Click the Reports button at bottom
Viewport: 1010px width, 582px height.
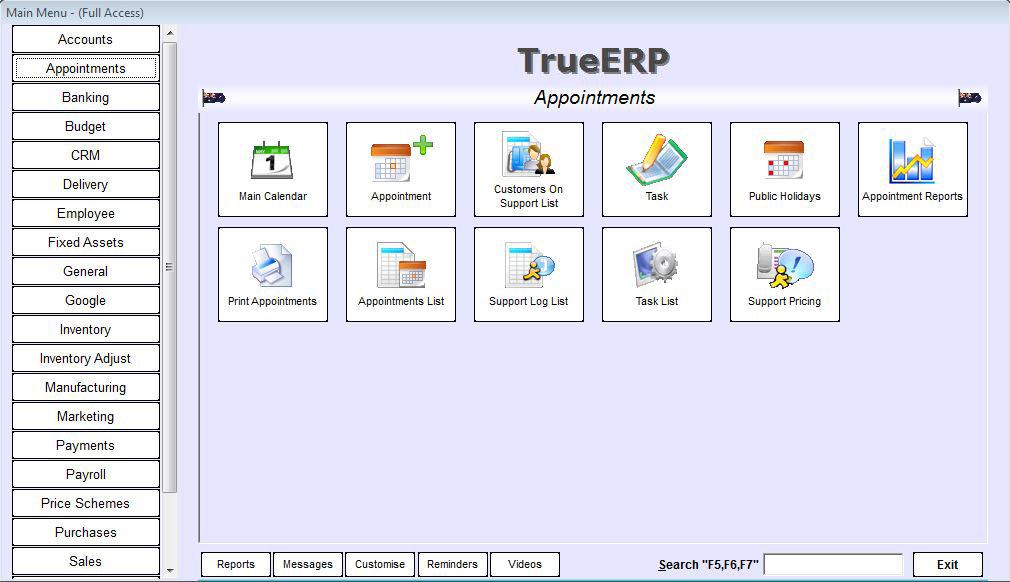point(236,564)
